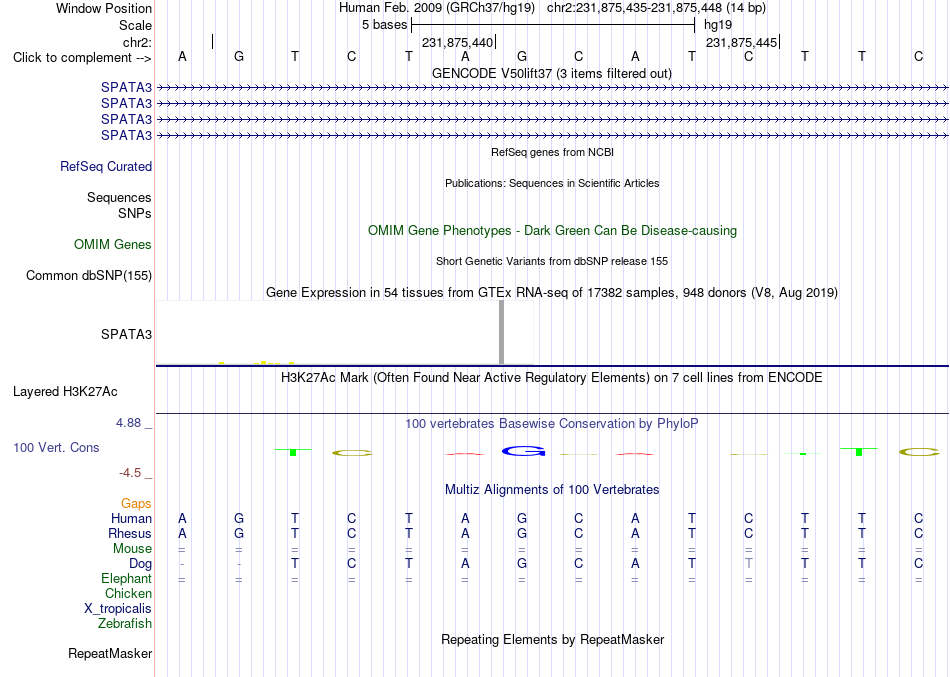950x677 pixels.
Task: Select the Chicken species row label
Action: click(128, 593)
